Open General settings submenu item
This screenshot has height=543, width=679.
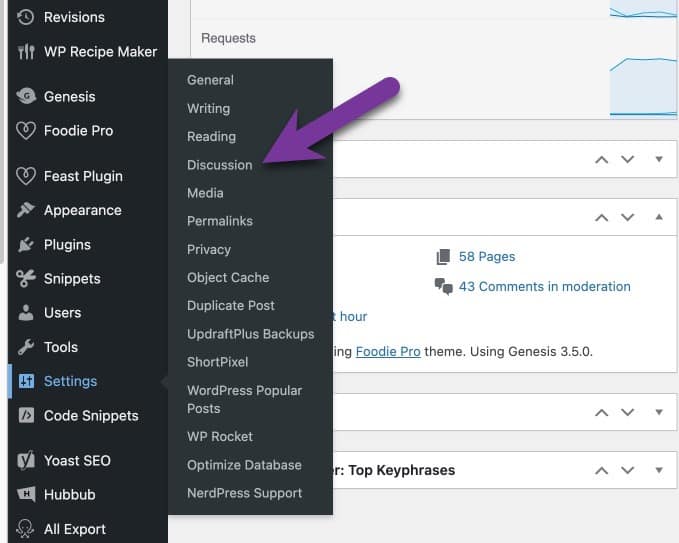[x=210, y=80]
